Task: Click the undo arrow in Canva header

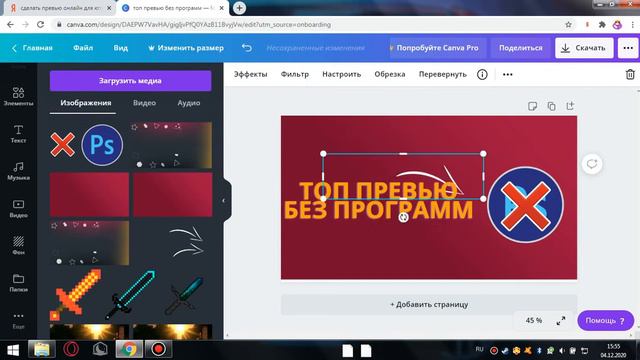Action: coord(247,48)
